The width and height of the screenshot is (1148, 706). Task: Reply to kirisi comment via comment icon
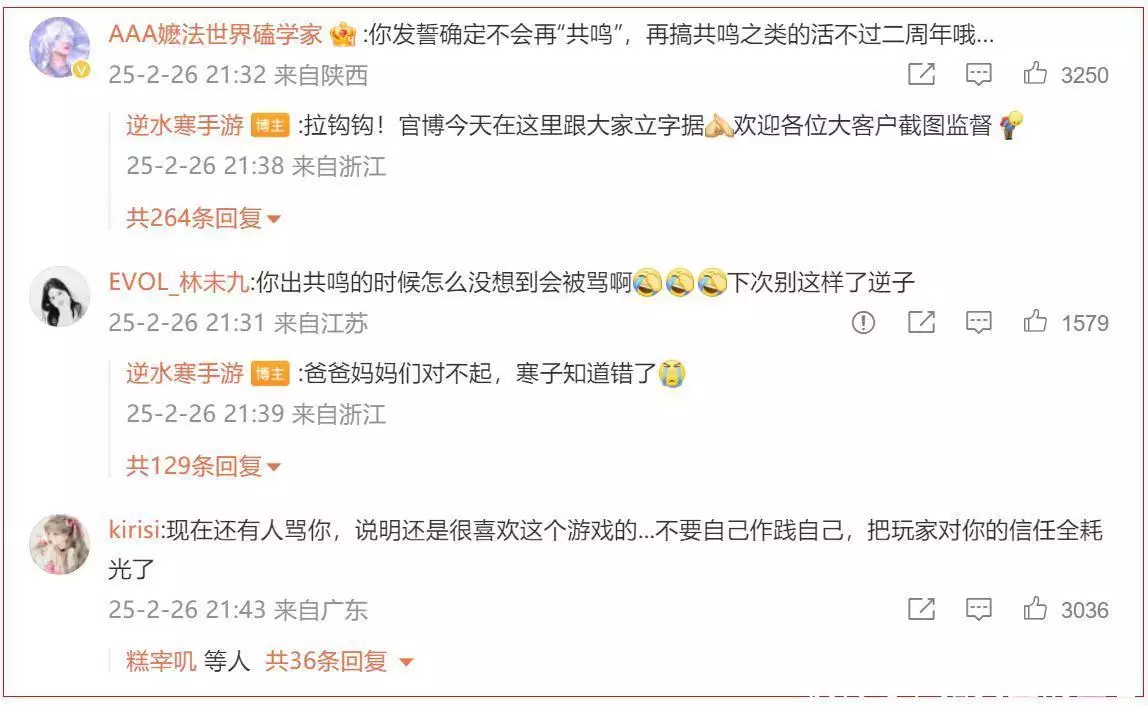[979, 609]
